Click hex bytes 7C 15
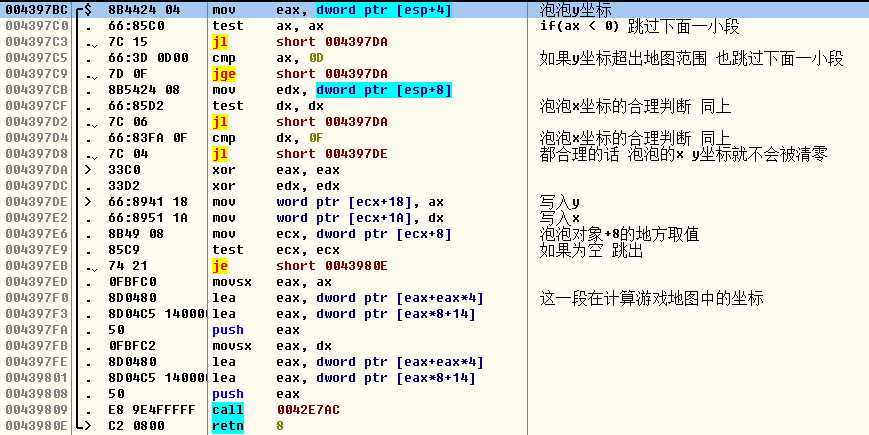 pyautogui.click(x=127, y=42)
